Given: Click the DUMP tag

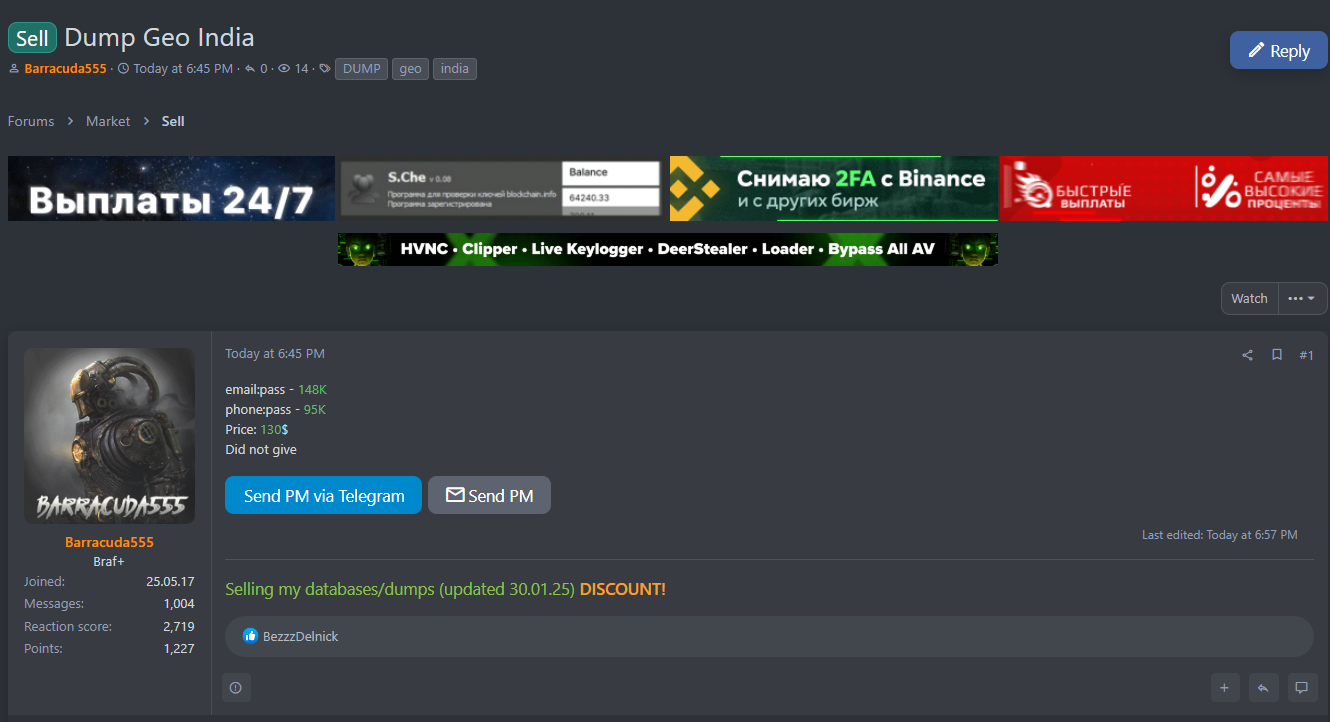Looking at the screenshot, I should coord(361,69).
